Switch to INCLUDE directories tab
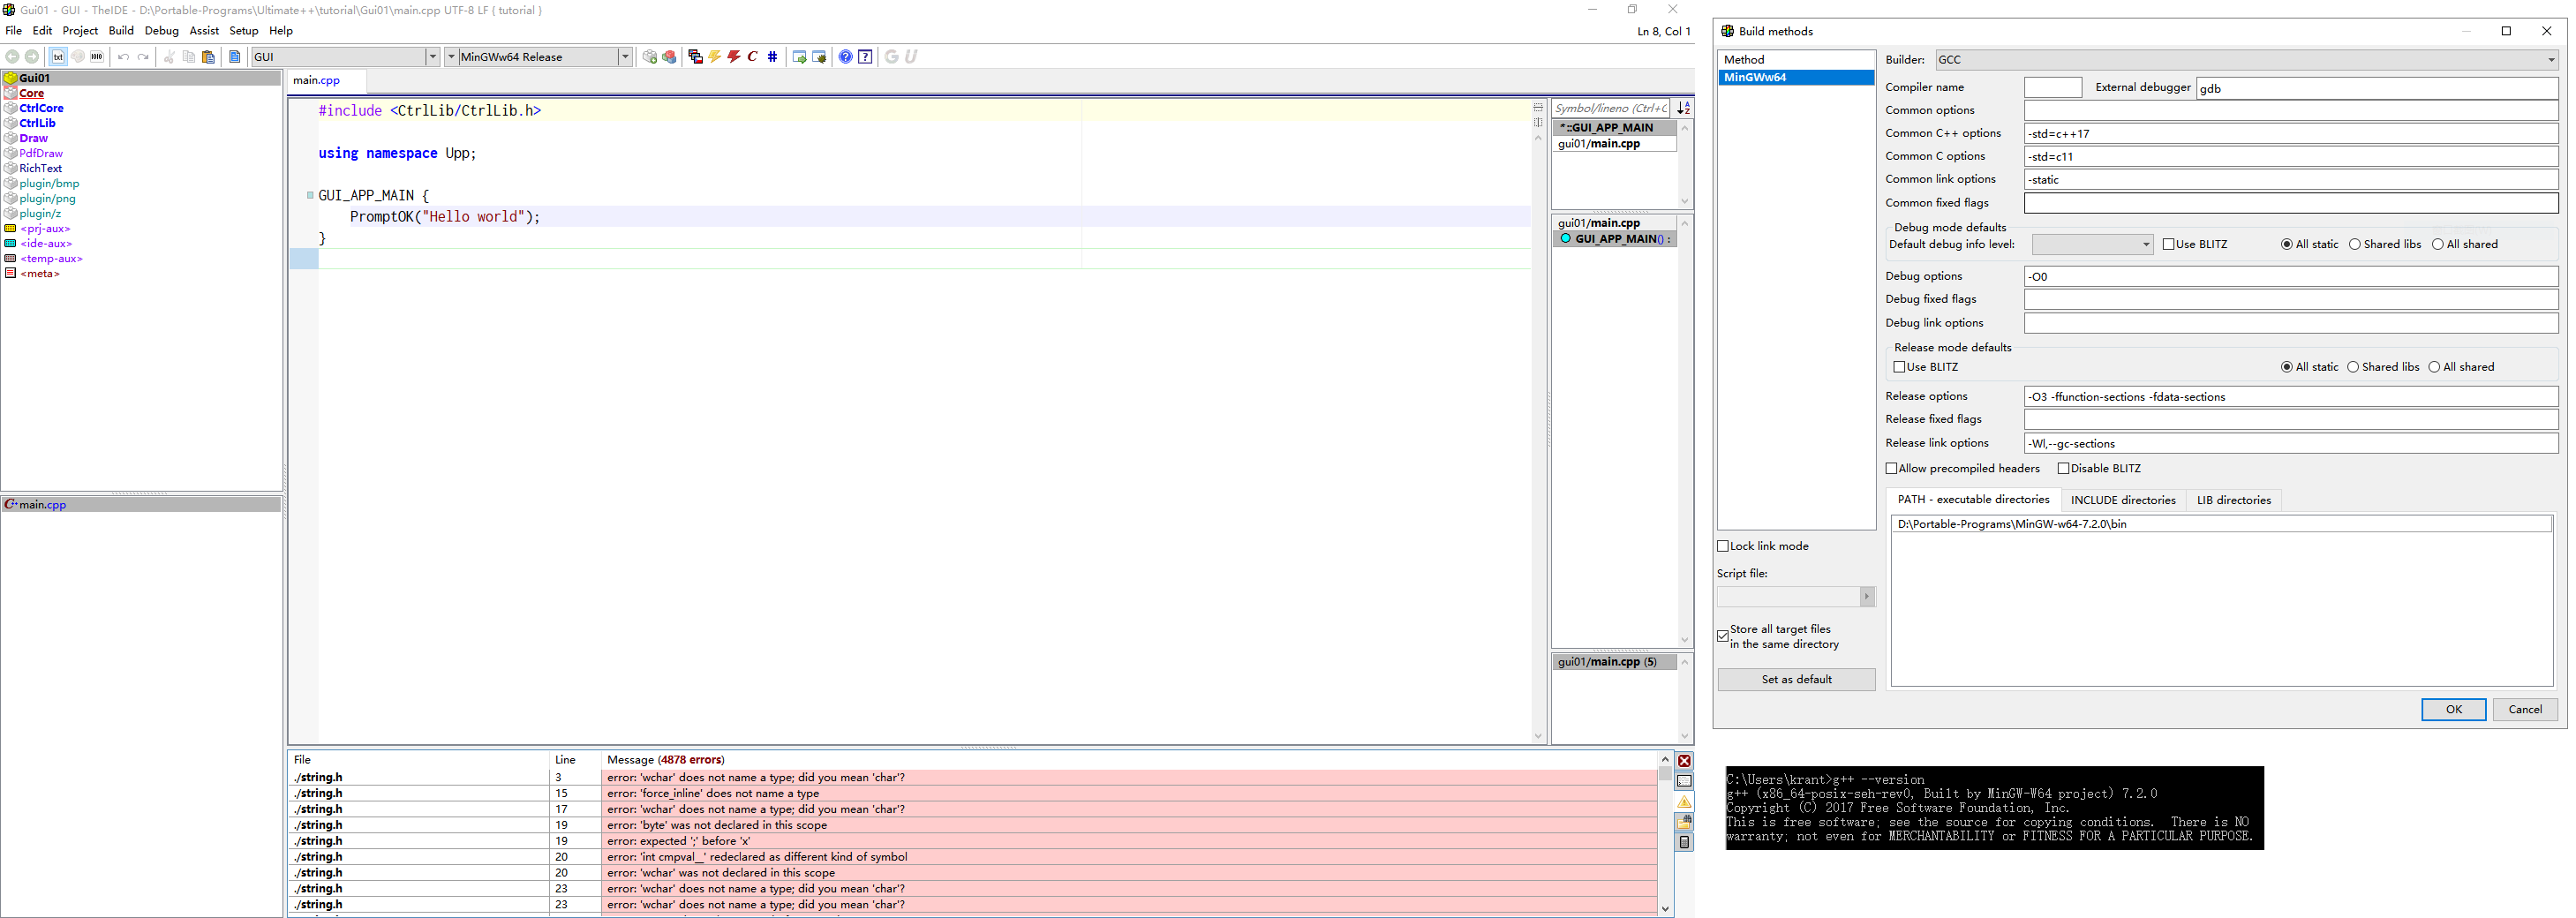Image resolution: width=2576 pixels, height=918 pixels. (x=2122, y=500)
